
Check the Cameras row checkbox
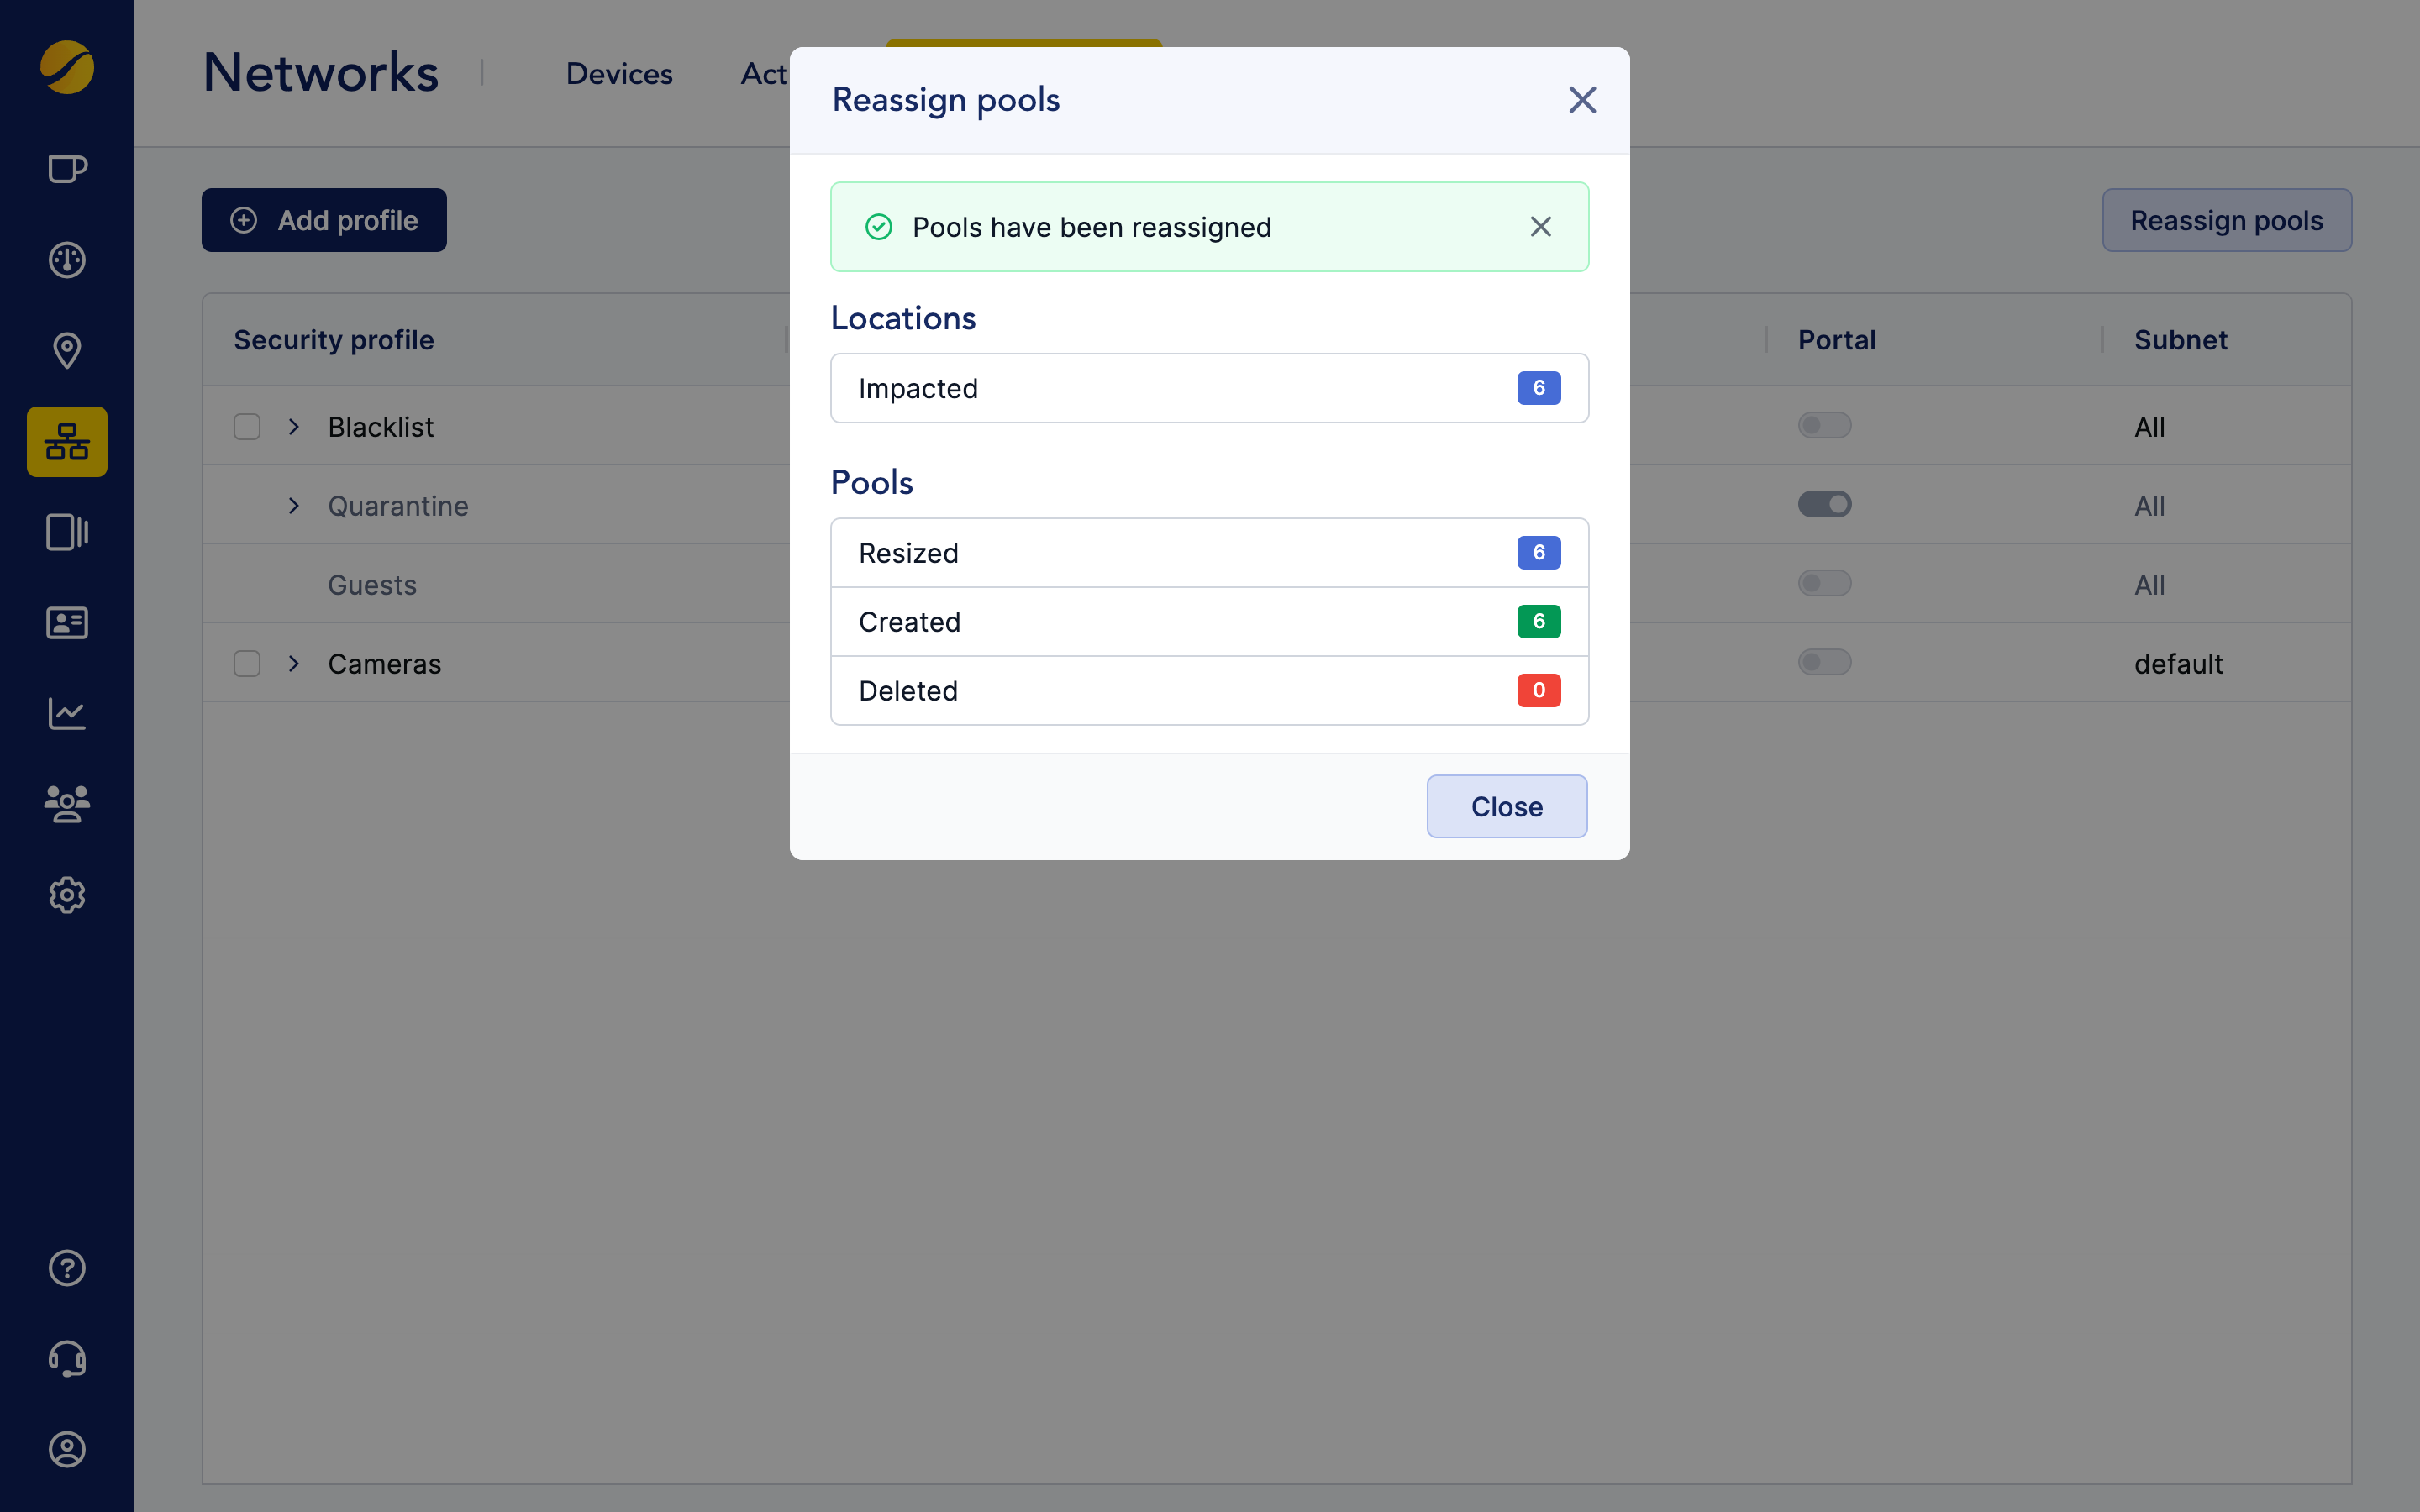pyautogui.click(x=247, y=664)
